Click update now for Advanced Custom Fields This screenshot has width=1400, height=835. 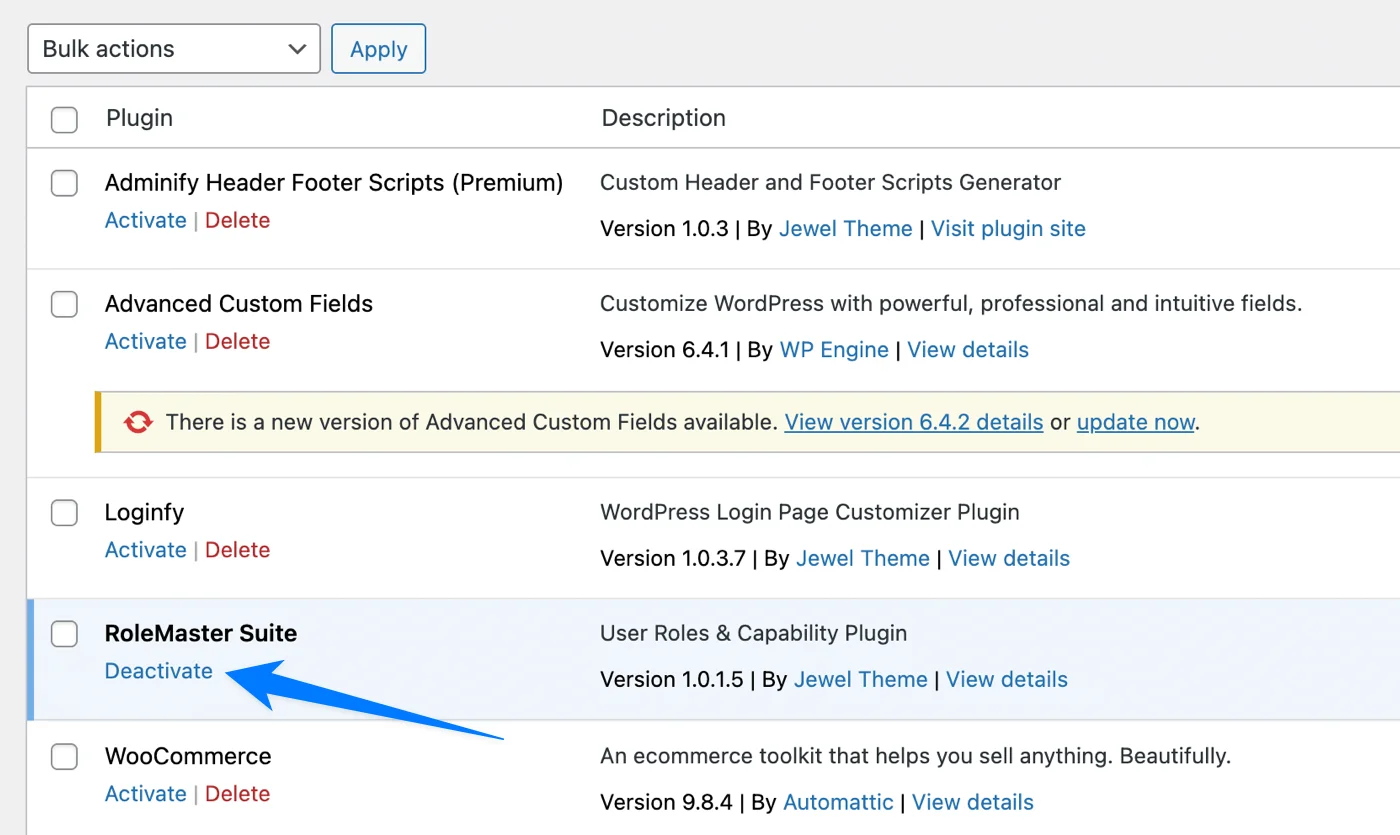point(1135,422)
